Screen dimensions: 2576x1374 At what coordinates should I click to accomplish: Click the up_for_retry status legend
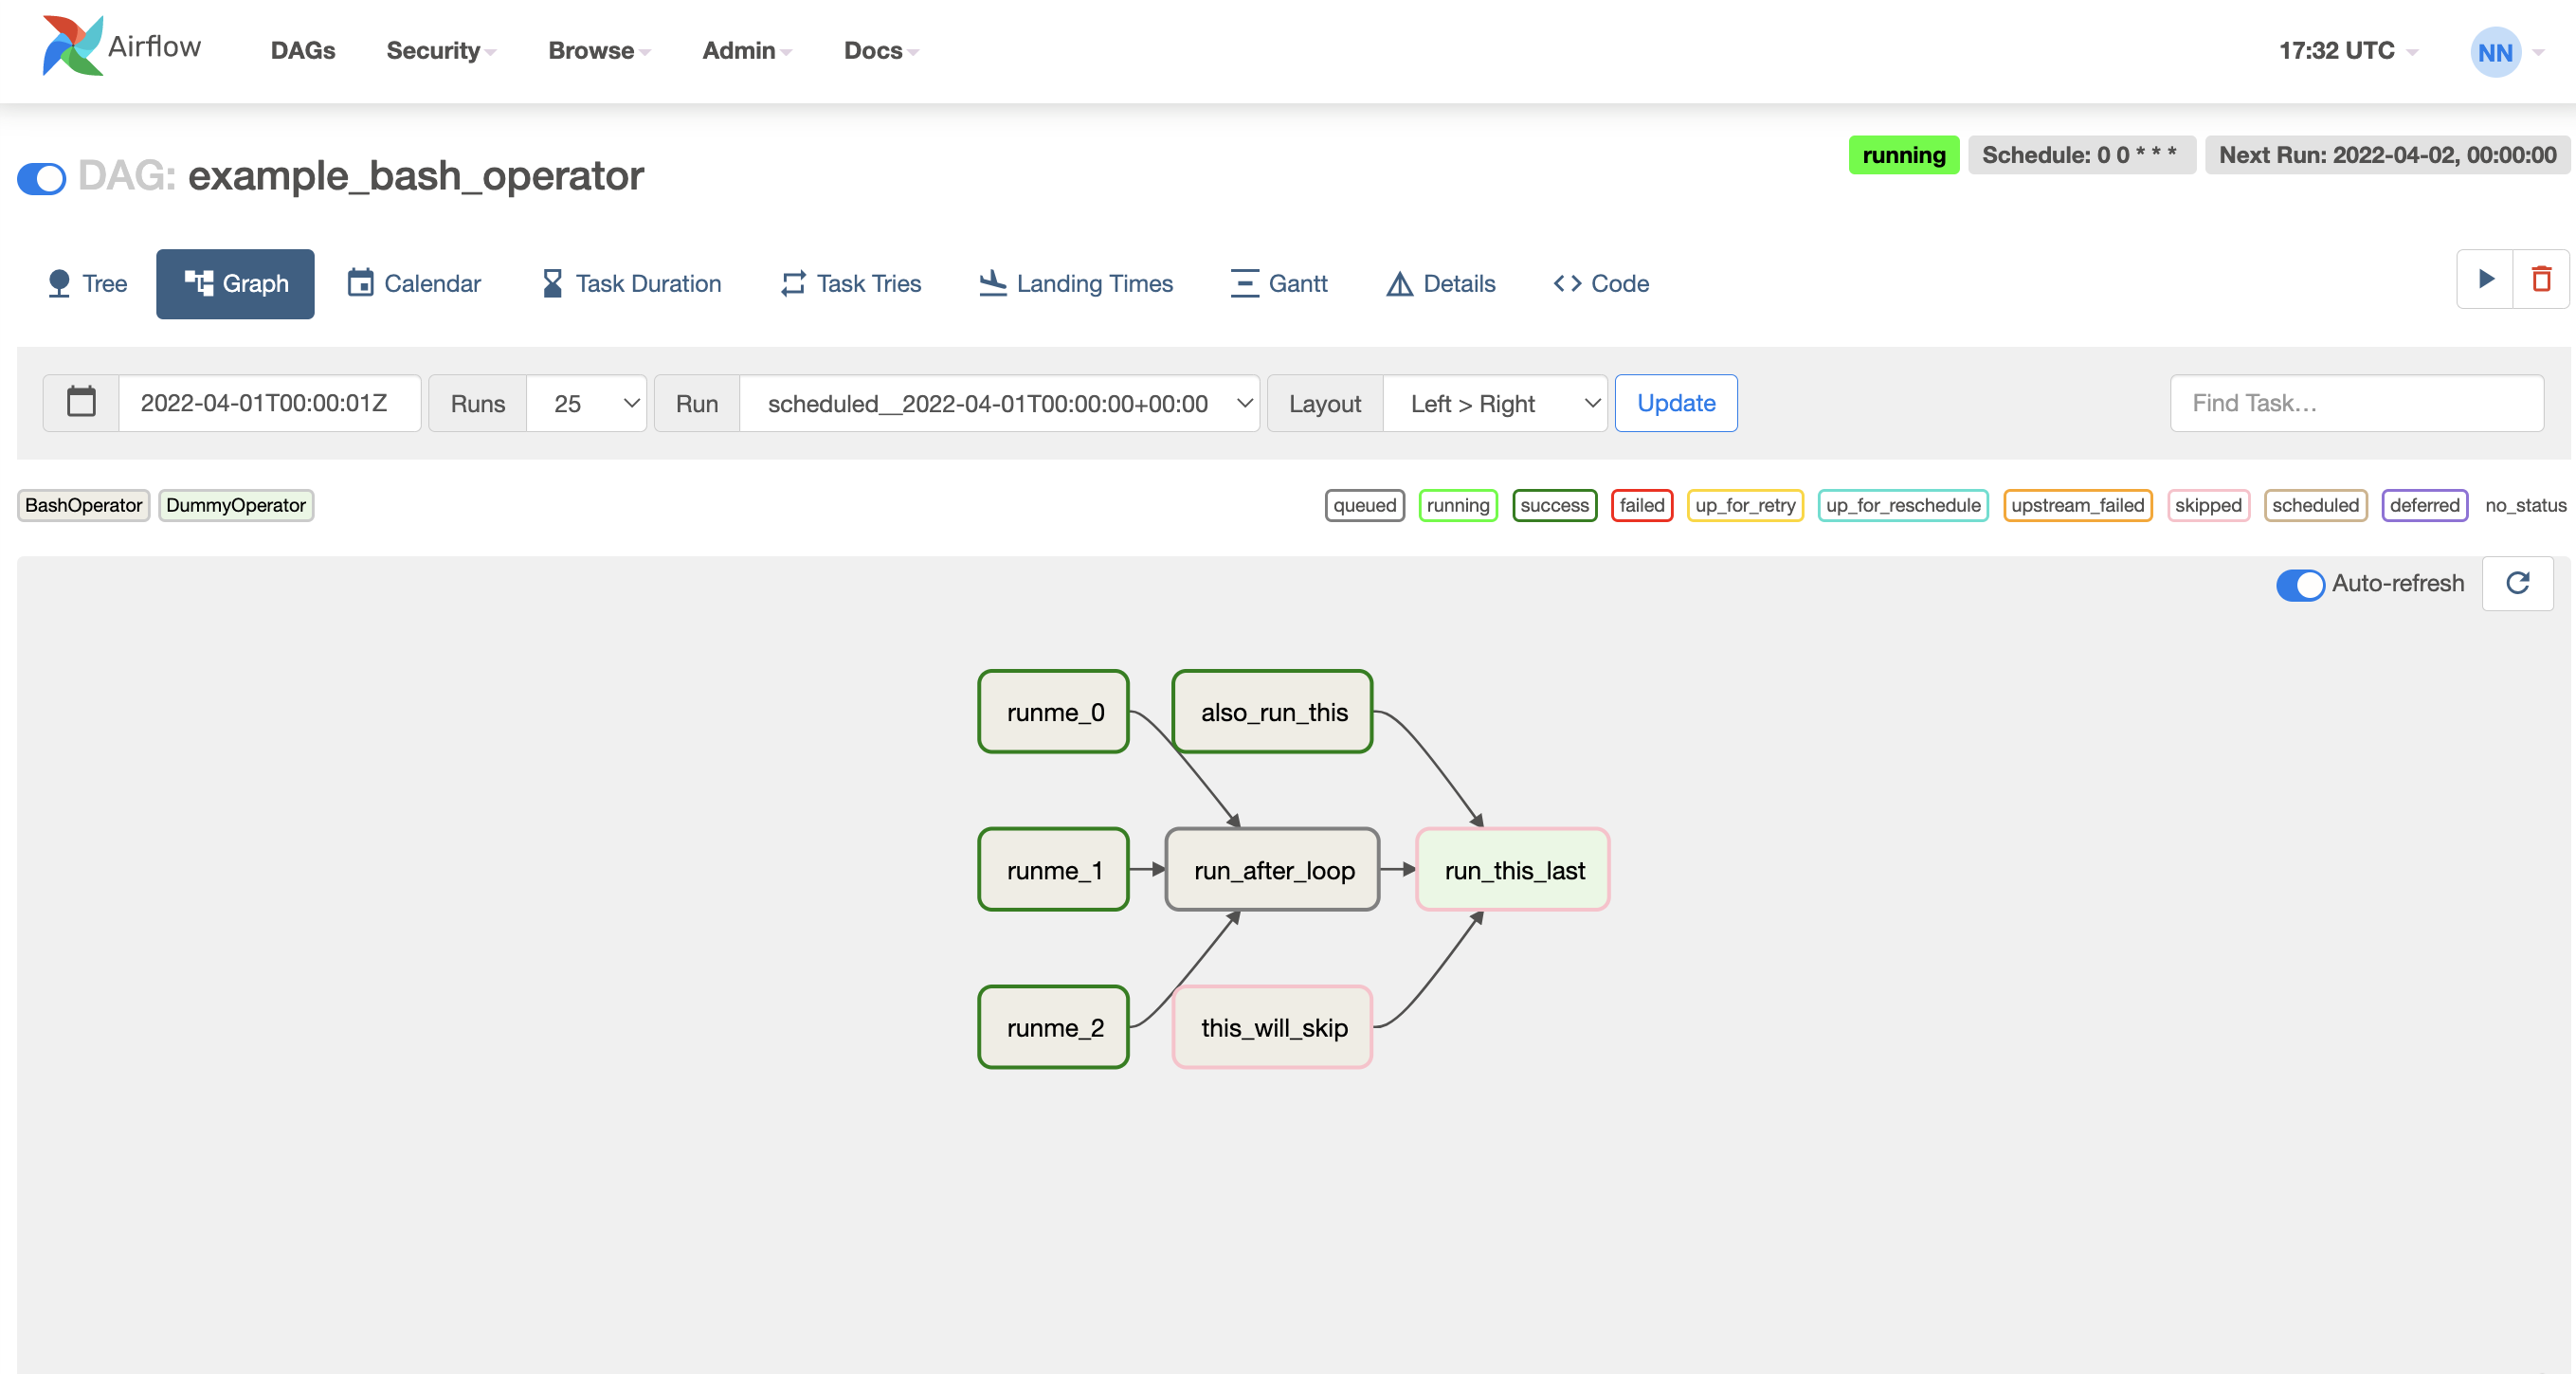pos(1745,505)
